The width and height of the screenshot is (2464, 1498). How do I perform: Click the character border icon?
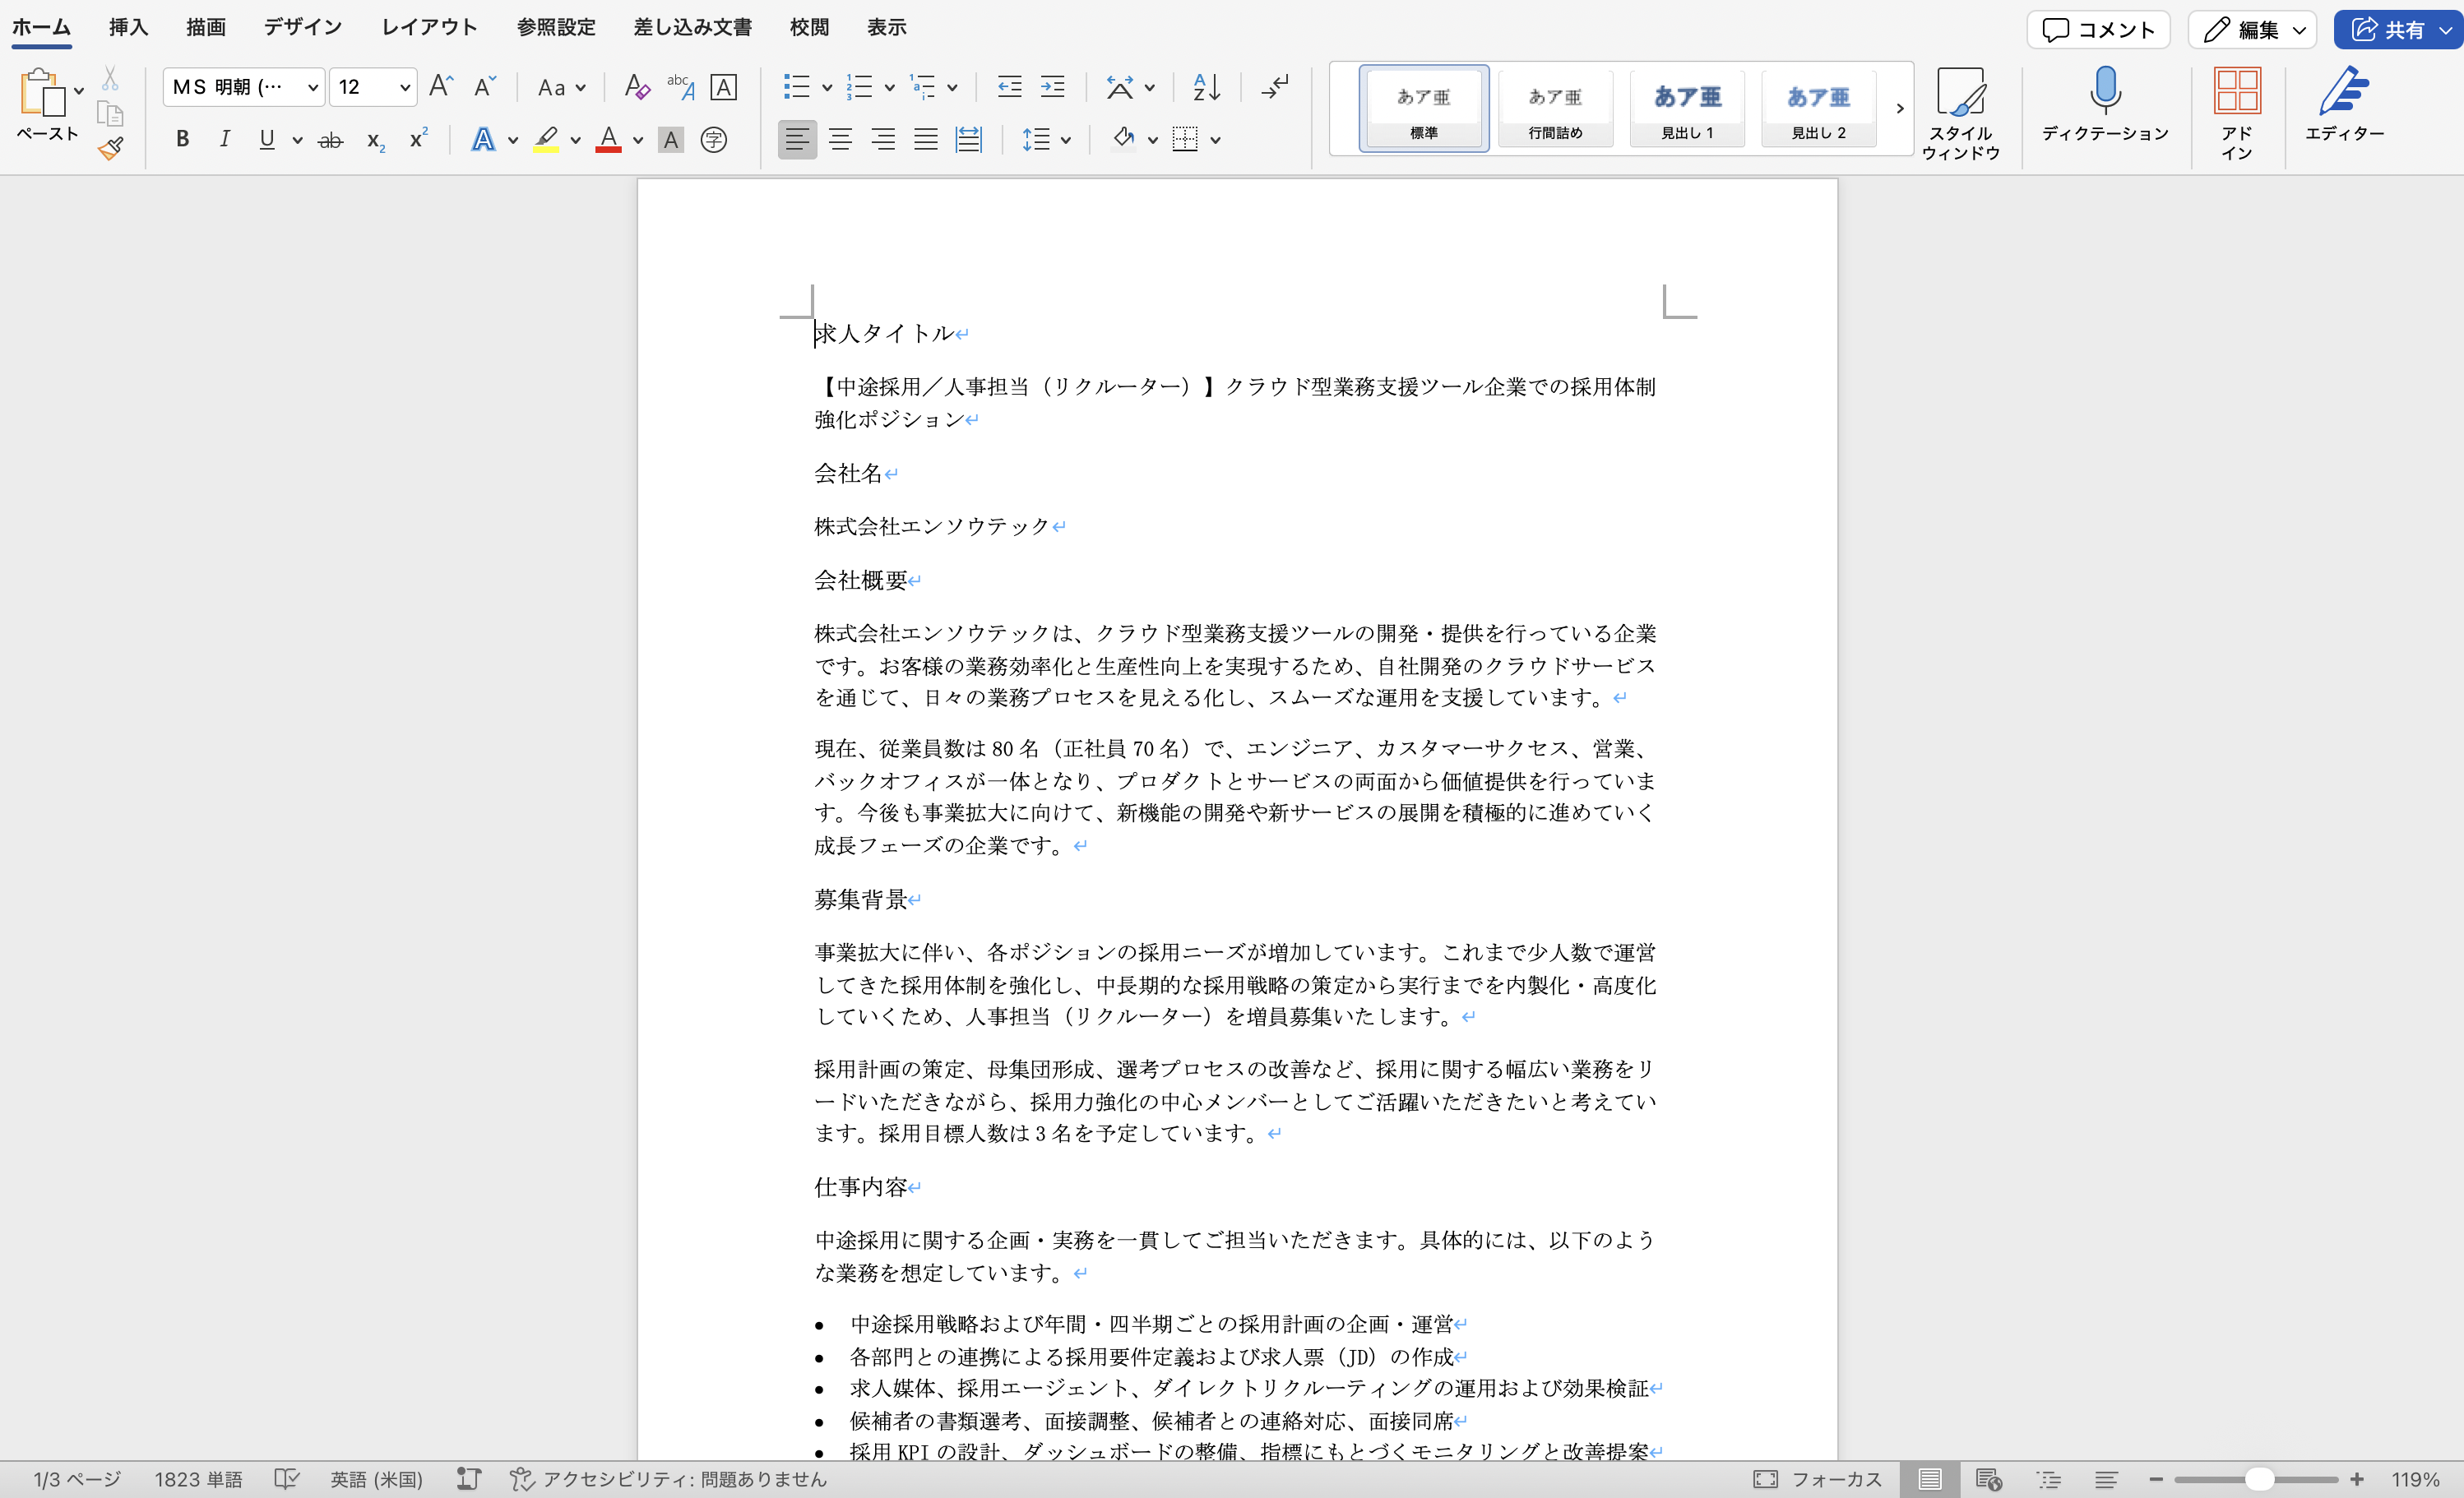(724, 87)
